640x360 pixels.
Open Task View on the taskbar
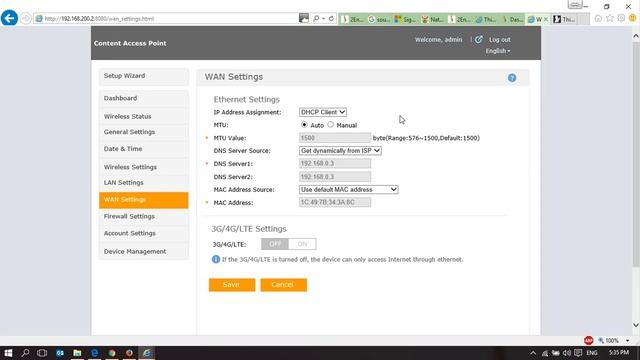click(x=42, y=353)
